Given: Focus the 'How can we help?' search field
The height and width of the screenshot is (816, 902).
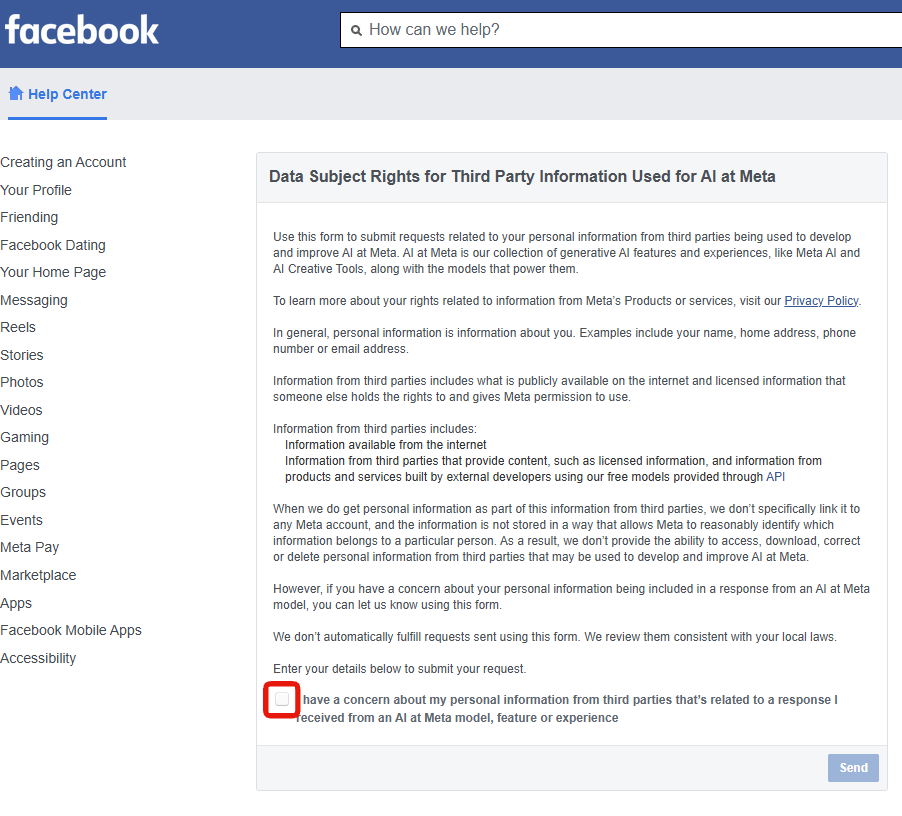Looking at the screenshot, I should pyautogui.click(x=621, y=30).
